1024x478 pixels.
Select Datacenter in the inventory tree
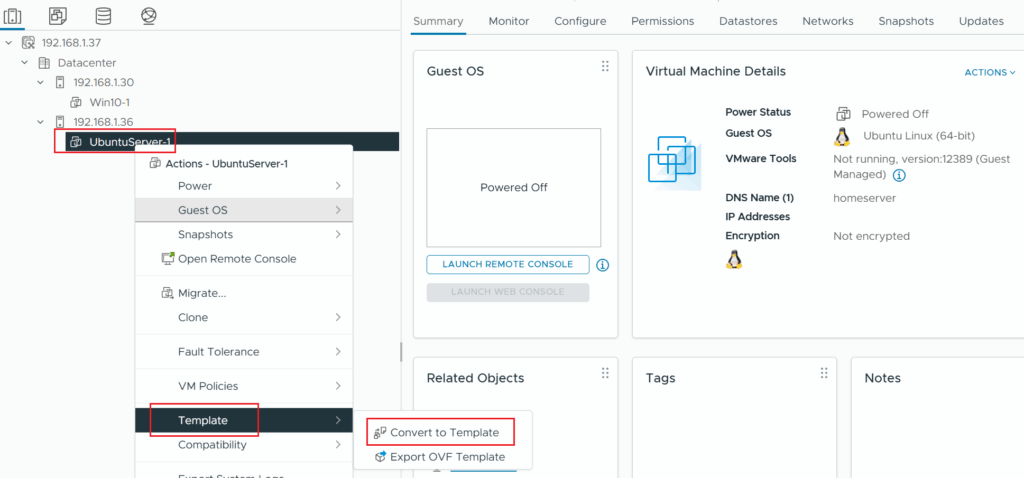pos(87,63)
